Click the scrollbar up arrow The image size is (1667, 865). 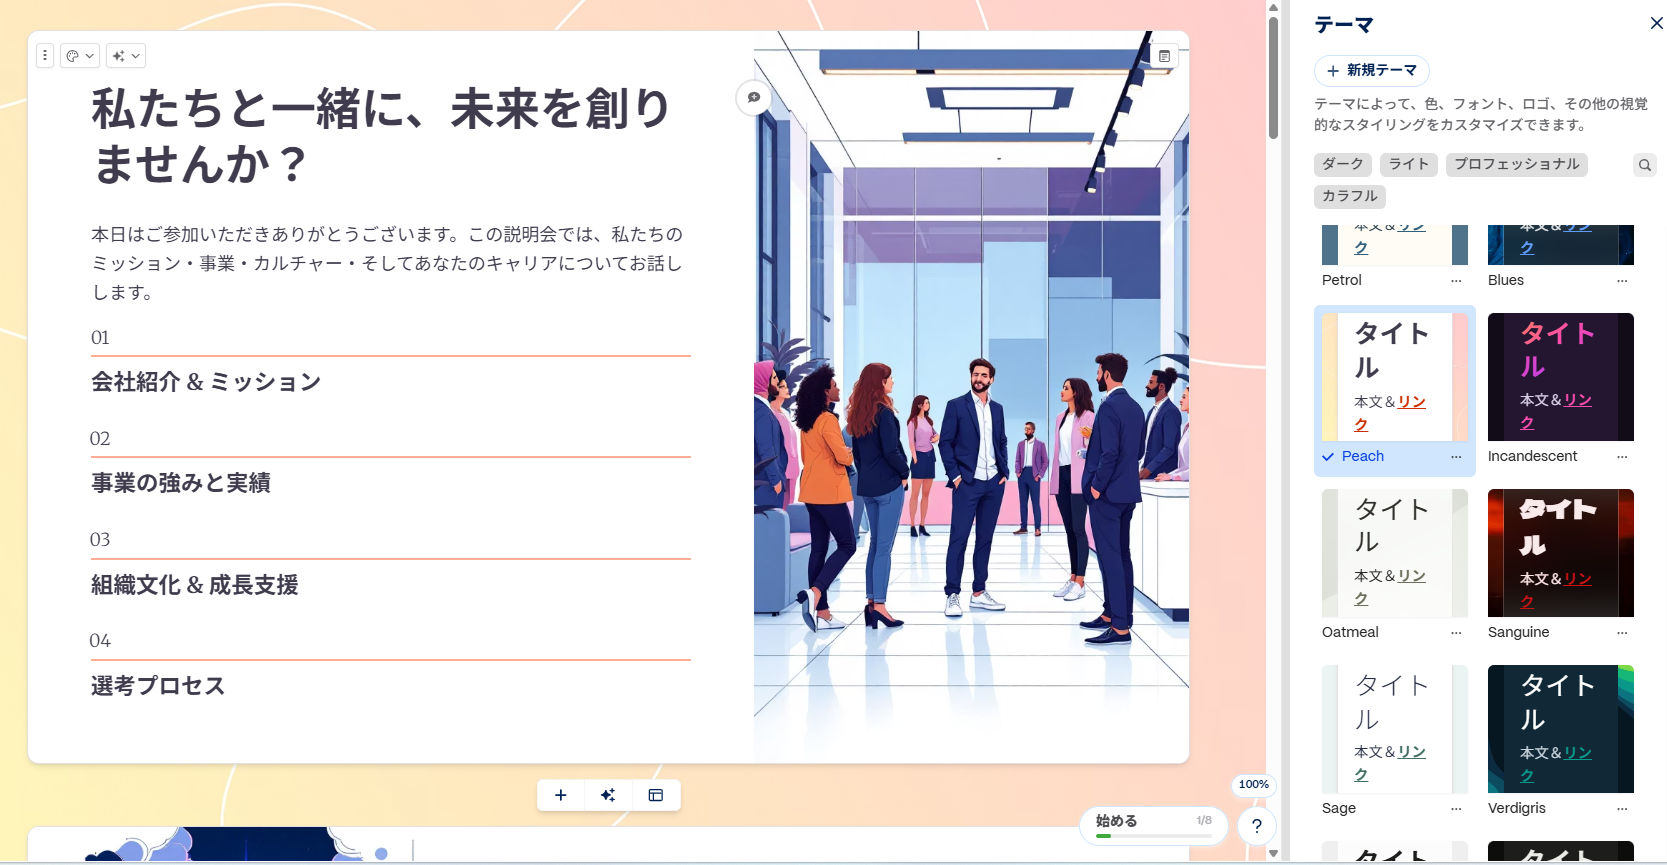click(x=1273, y=7)
